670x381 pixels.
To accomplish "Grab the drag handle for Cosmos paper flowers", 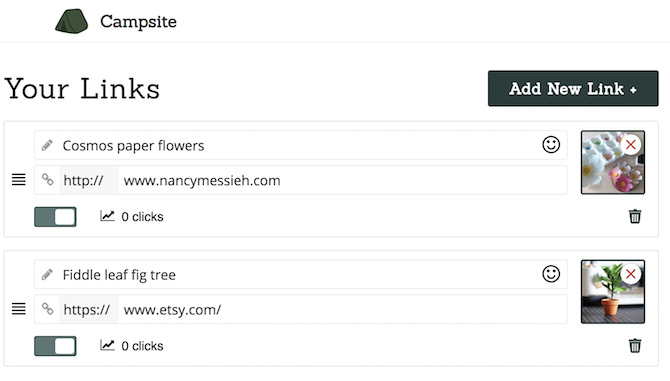I will (18, 179).
